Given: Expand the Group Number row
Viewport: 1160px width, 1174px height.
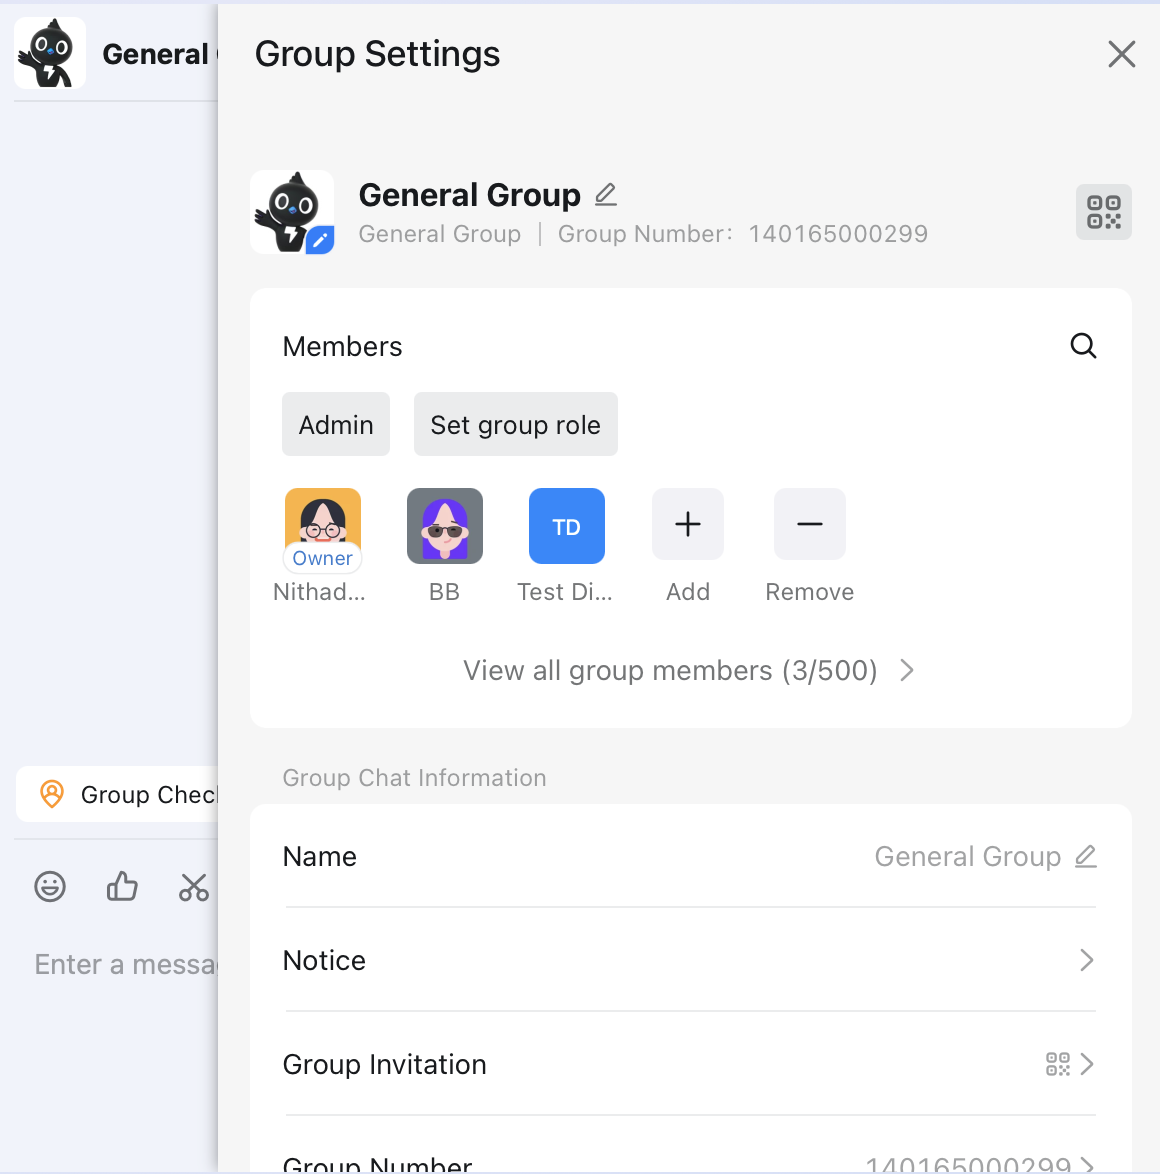Looking at the screenshot, I should pyautogui.click(x=1086, y=1163).
